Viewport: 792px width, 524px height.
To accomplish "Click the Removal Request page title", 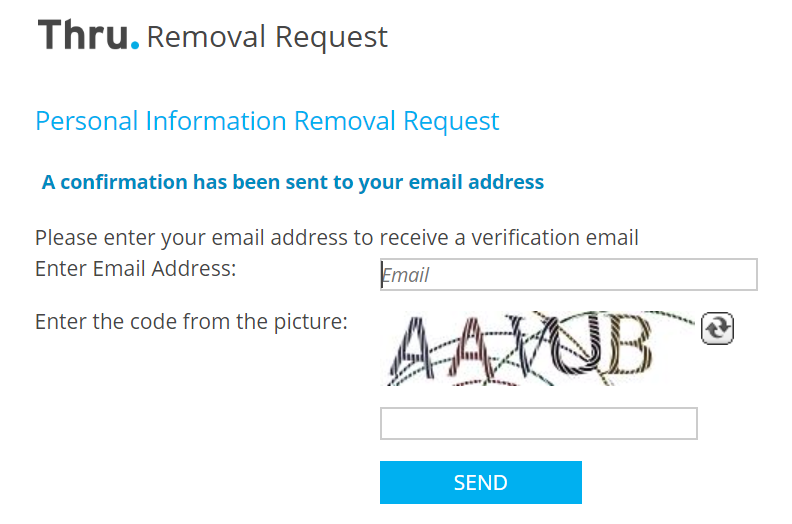I will 267,37.
